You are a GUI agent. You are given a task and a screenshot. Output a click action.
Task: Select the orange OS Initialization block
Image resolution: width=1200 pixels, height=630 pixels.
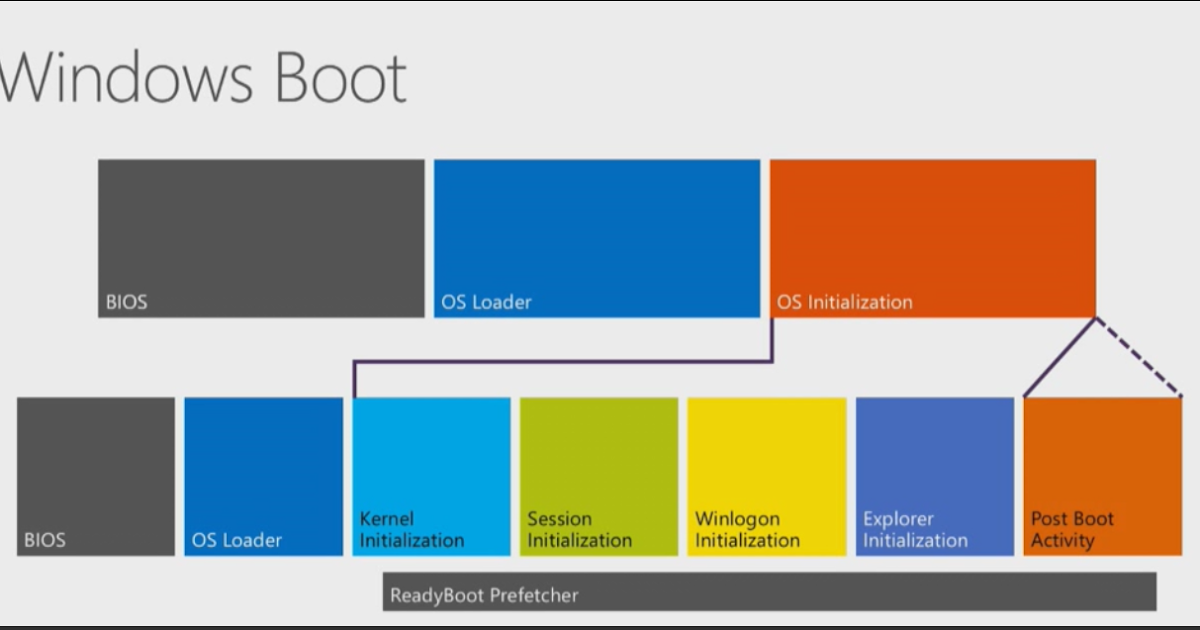(932, 235)
